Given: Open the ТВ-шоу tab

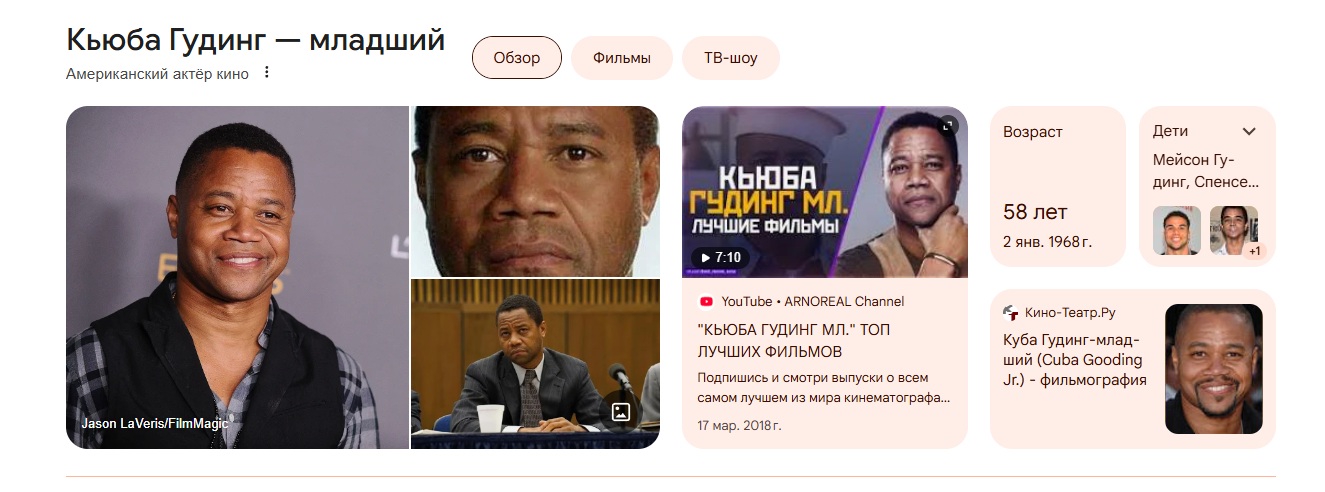Looking at the screenshot, I should coord(730,58).
